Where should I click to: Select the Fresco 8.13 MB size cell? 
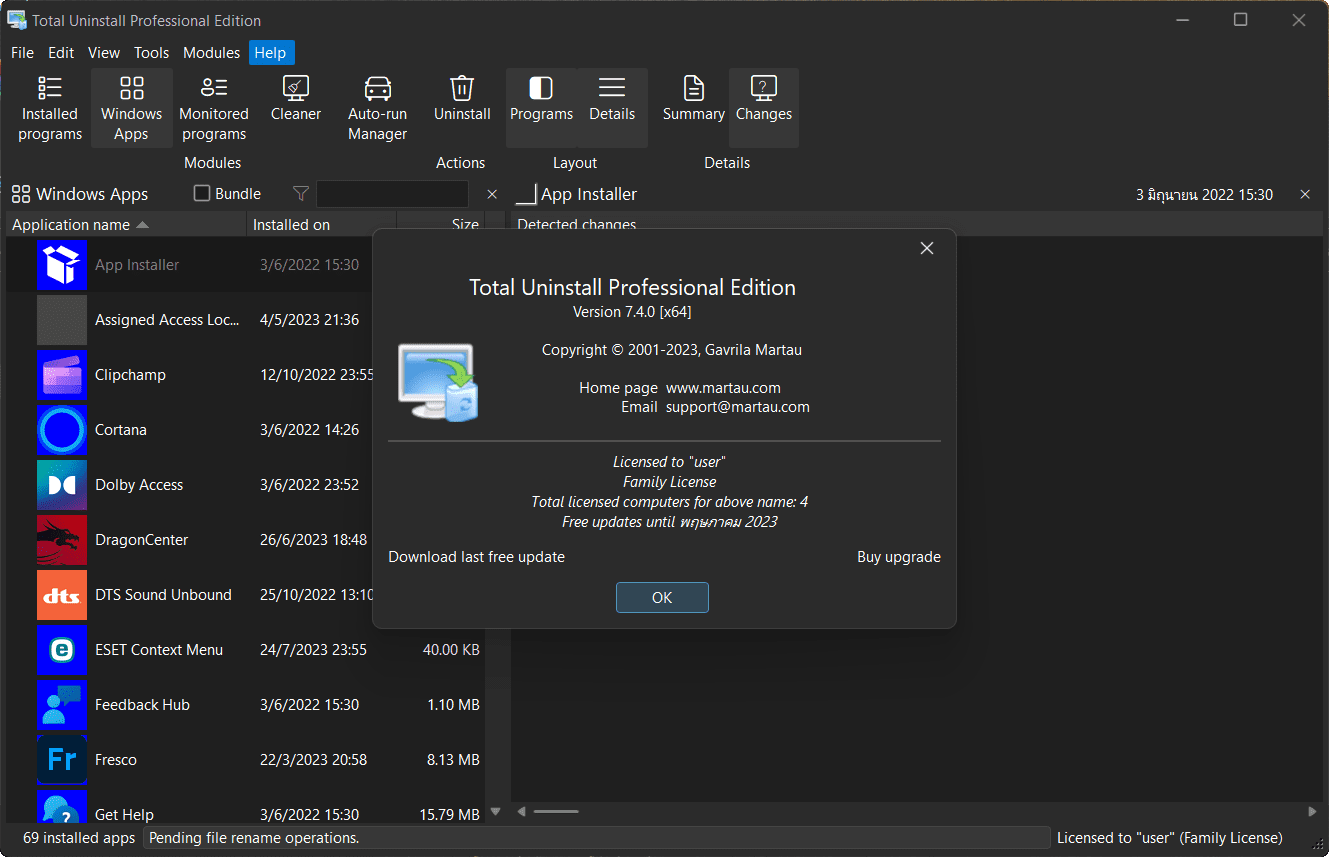pos(453,760)
